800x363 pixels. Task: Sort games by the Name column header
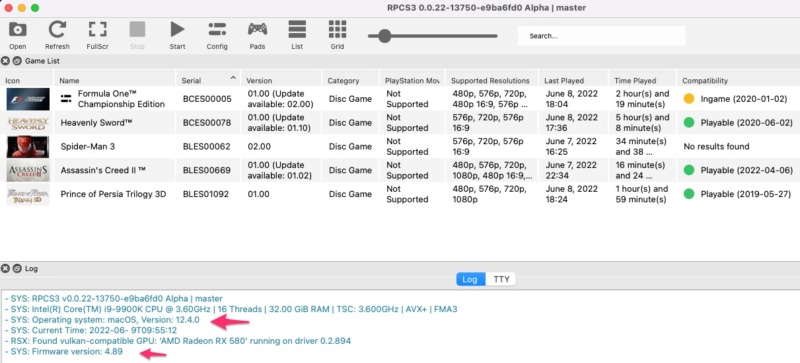pyautogui.click(x=115, y=80)
